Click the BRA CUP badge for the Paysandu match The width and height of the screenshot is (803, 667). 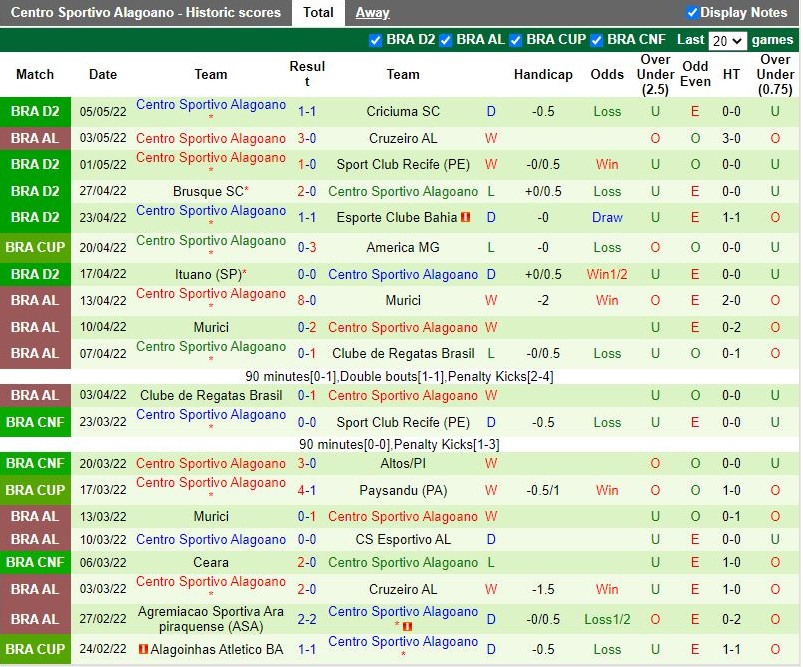point(35,490)
